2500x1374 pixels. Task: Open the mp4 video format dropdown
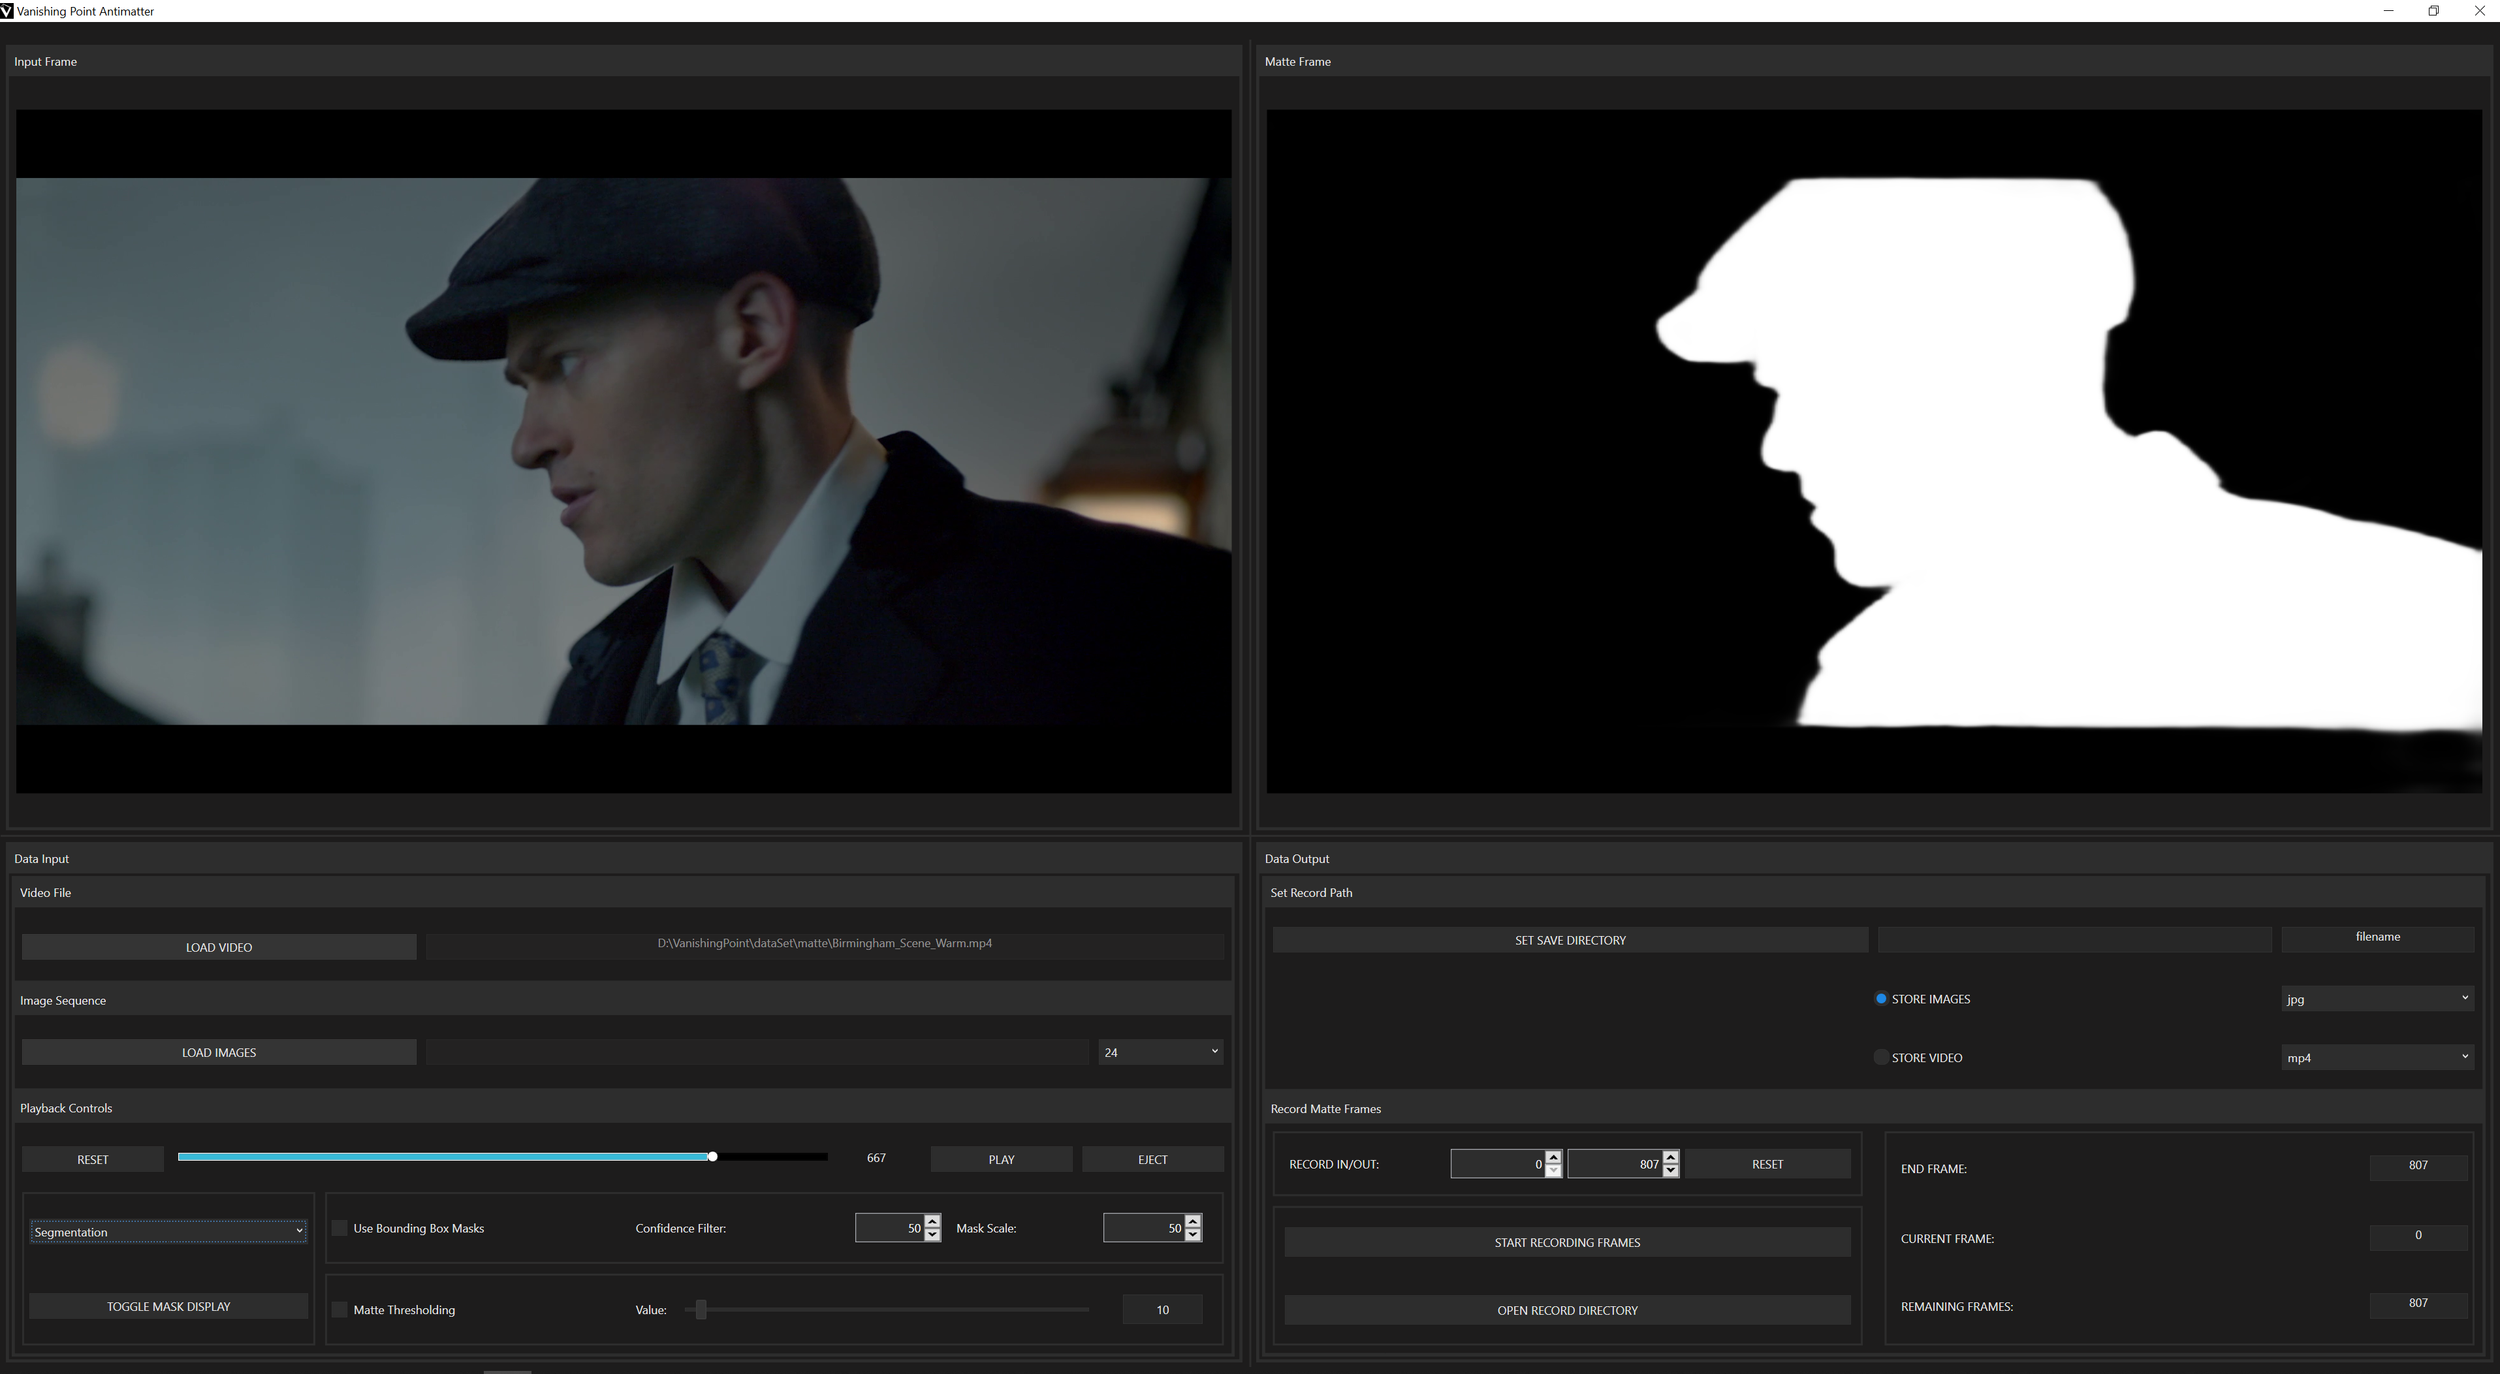(x=2377, y=1057)
